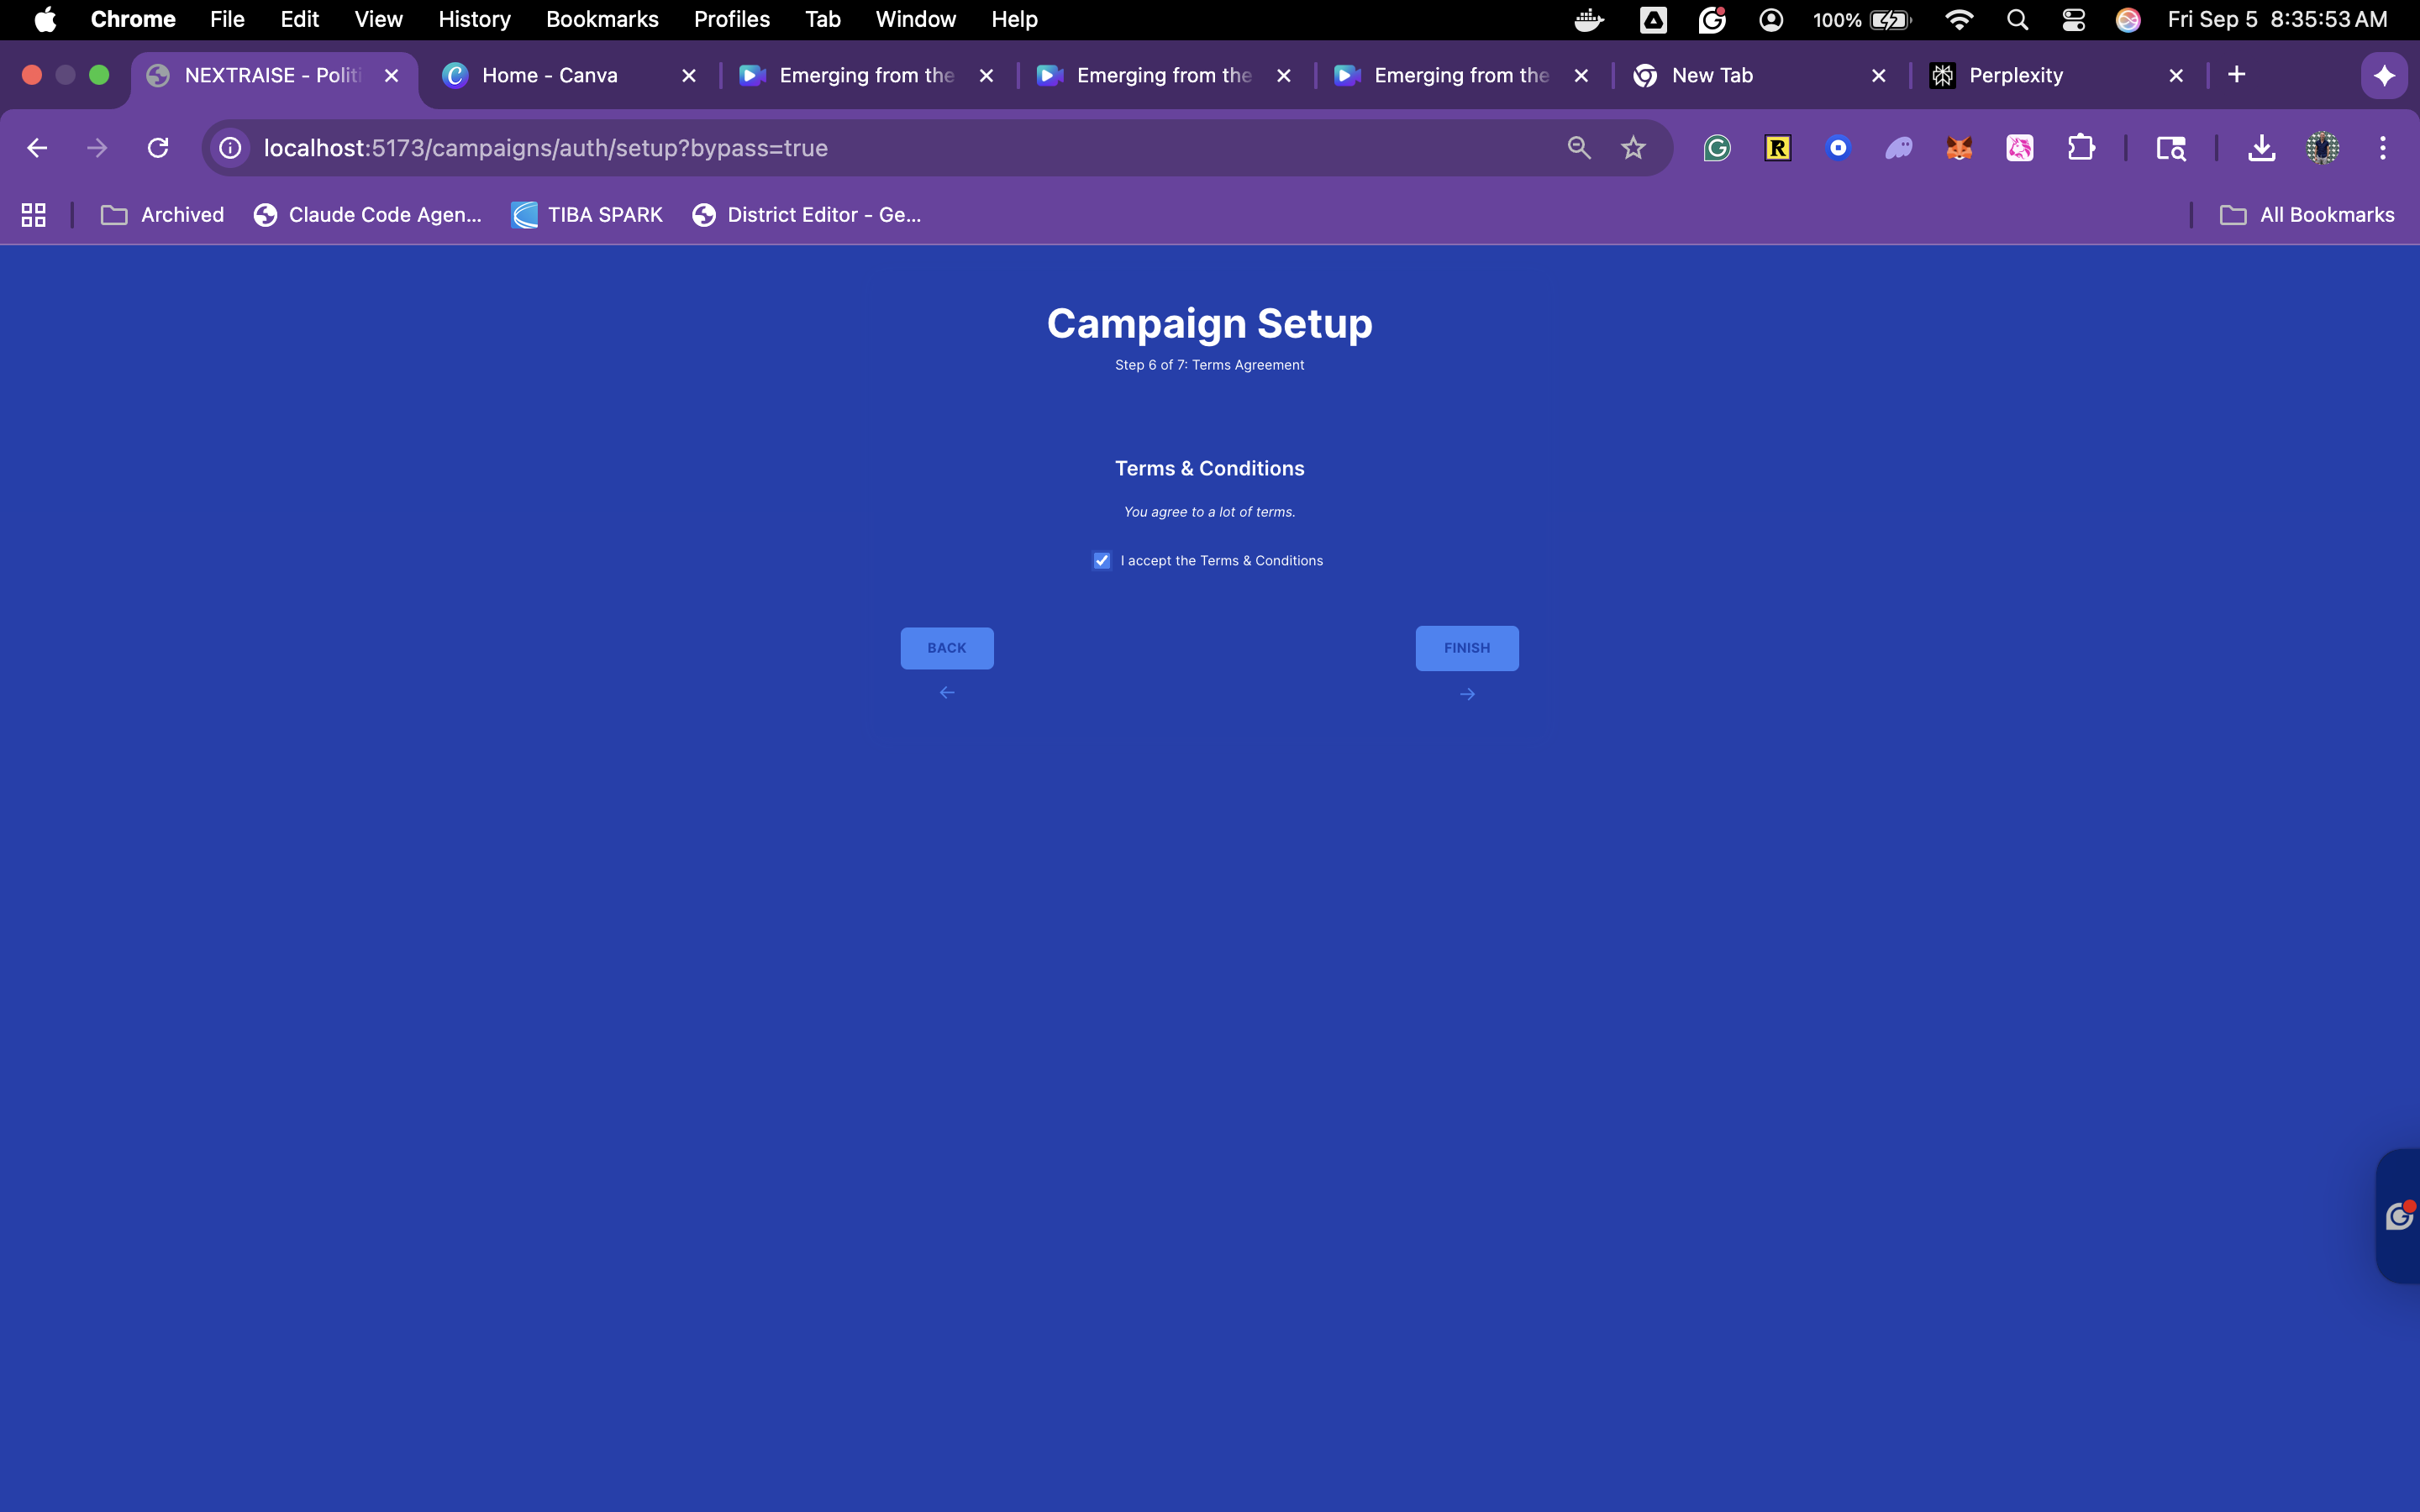Open the TIBA SPARK bookmark

pos(587,215)
